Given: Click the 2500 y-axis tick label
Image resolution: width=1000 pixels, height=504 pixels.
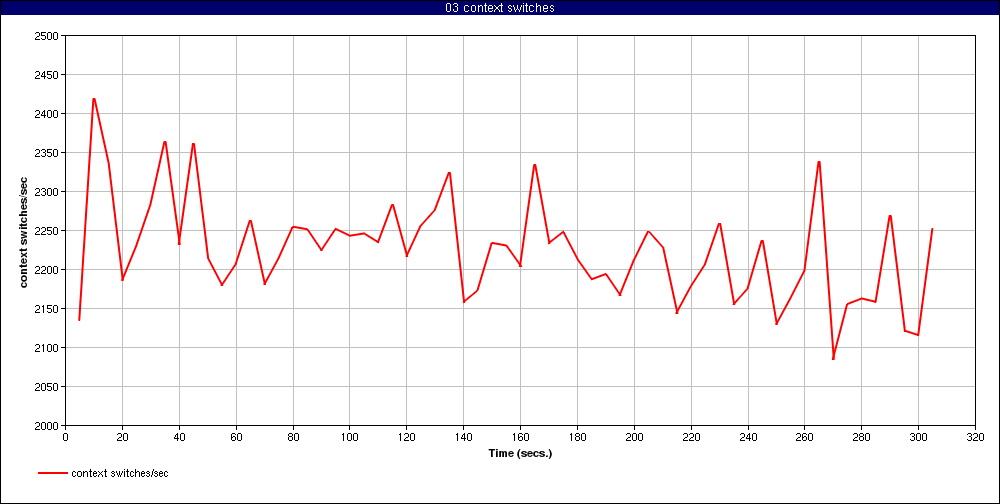Looking at the screenshot, I should (x=48, y=36).
